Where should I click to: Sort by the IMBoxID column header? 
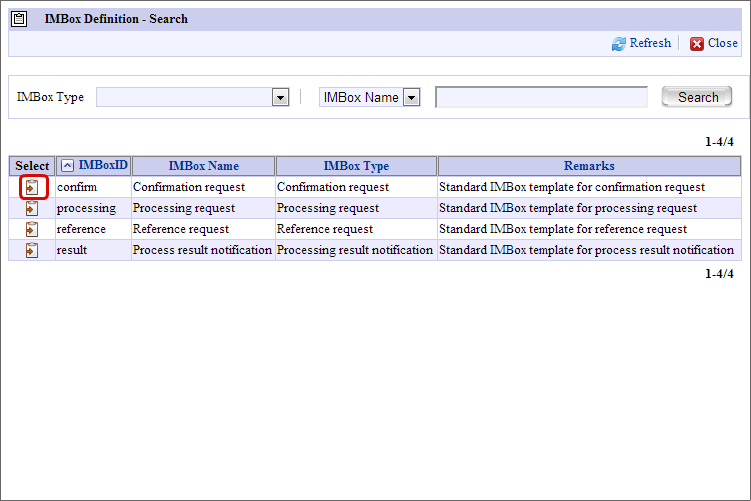pos(103,165)
